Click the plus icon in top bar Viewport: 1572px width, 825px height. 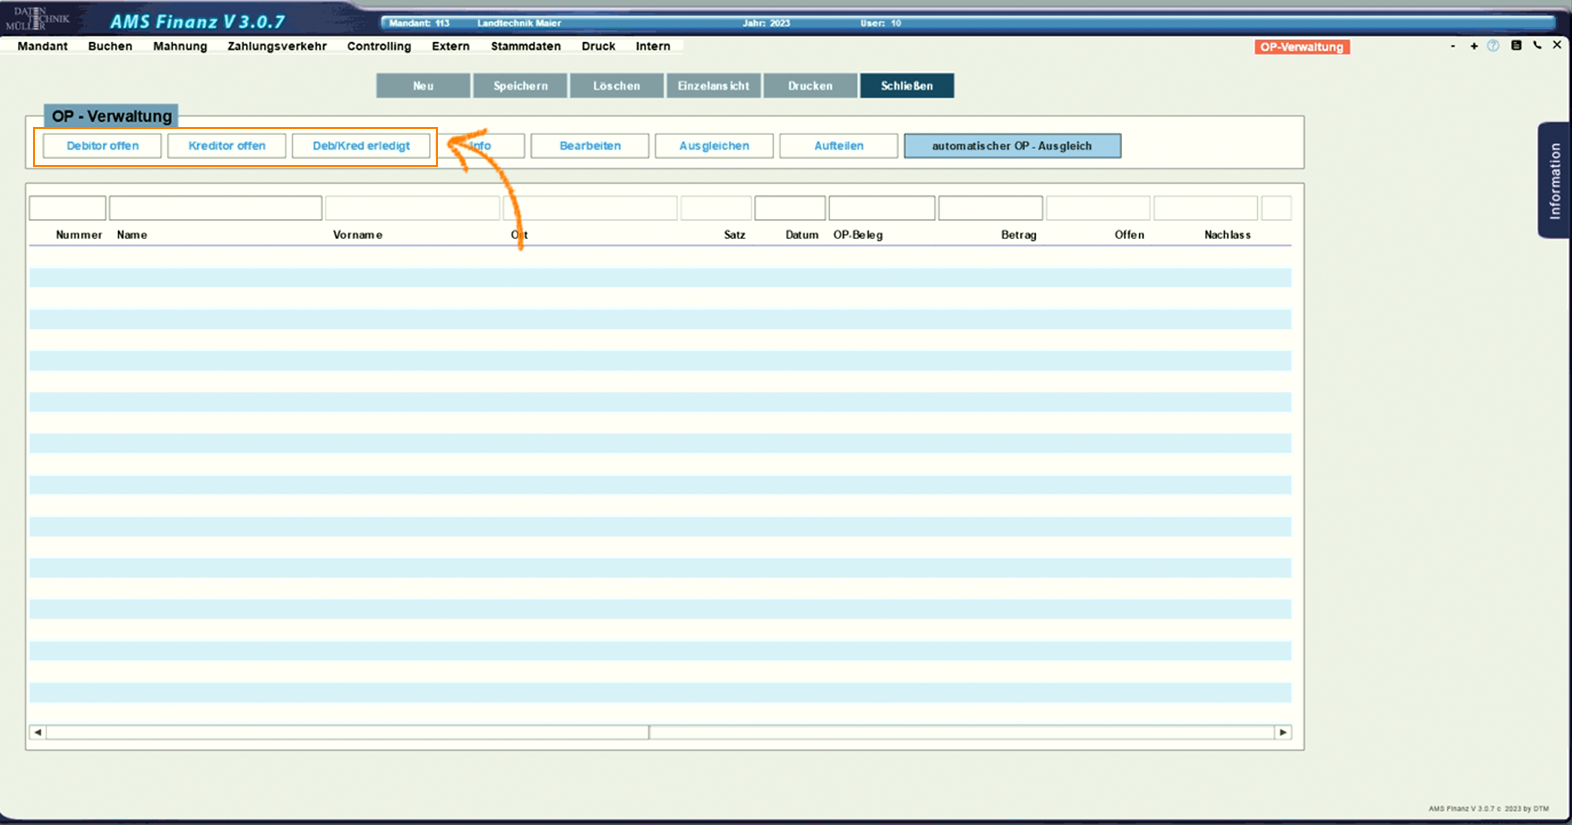click(x=1474, y=46)
